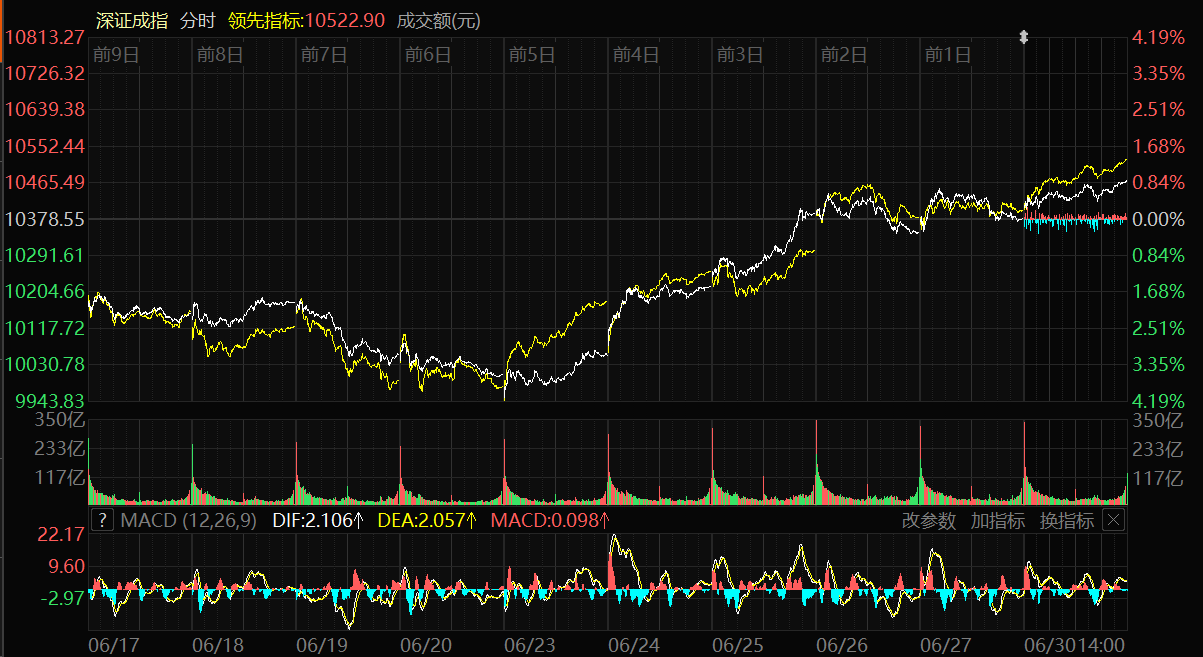The width and height of the screenshot is (1203, 657).
Task: Click the 成交额(元) turnover label
Action: 438,21
